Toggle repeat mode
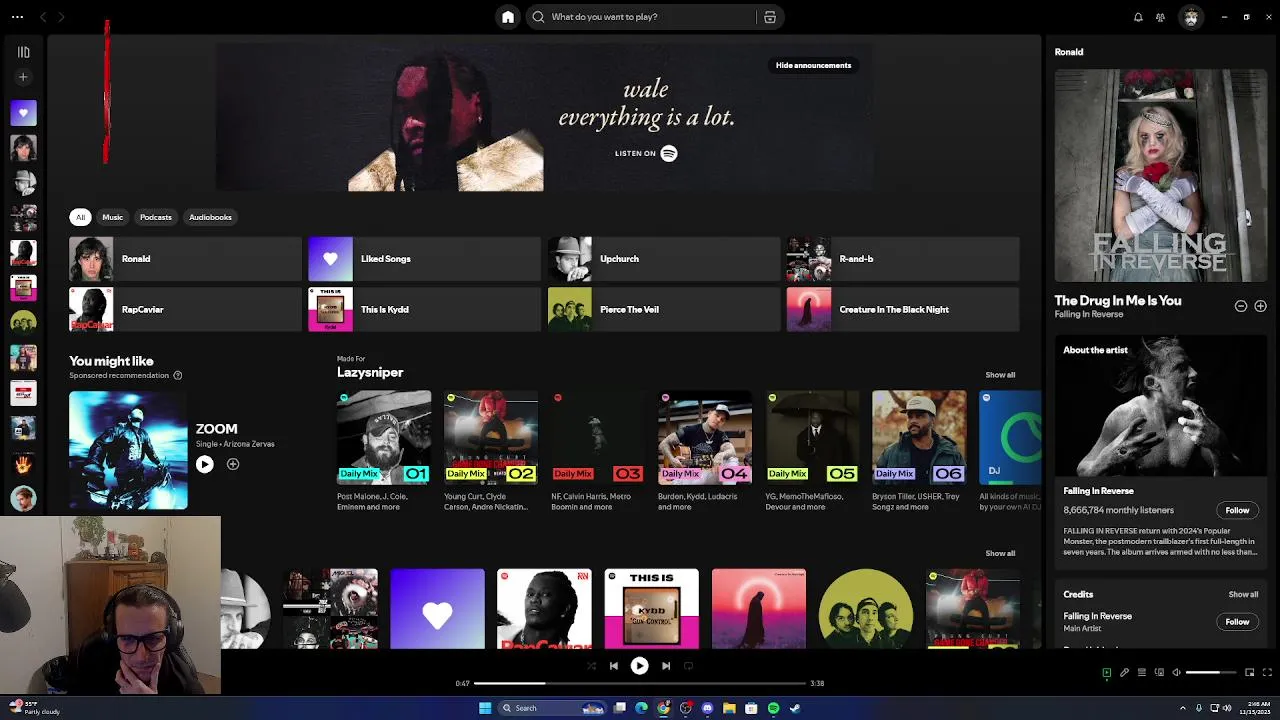The height and width of the screenshot is (720, 1280). click(x=688, y=666)
